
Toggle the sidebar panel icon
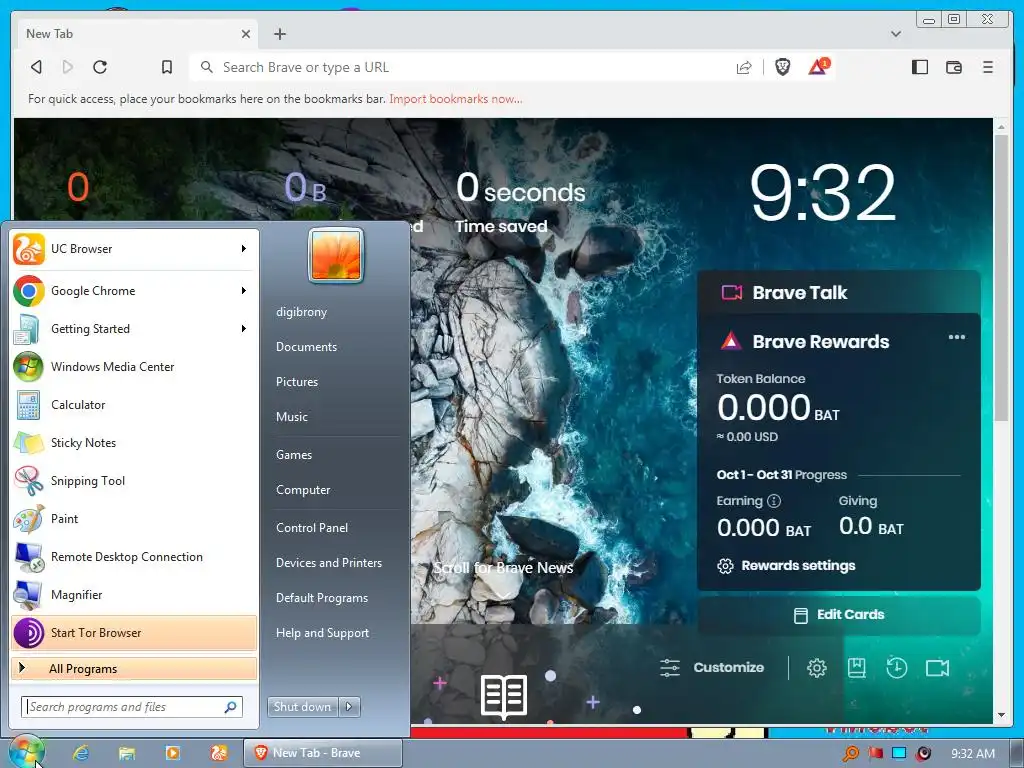click(x=920, y=67)
